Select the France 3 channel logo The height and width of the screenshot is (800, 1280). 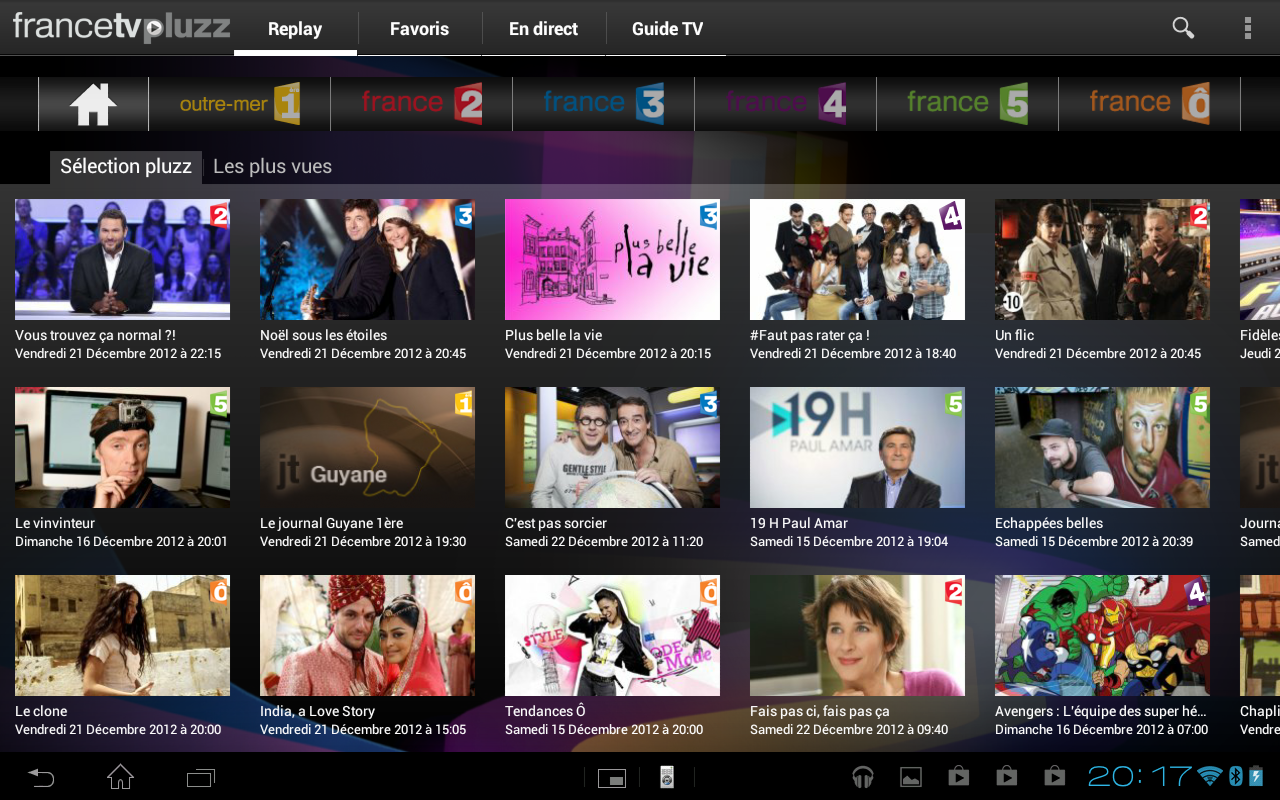pos(603,104)
